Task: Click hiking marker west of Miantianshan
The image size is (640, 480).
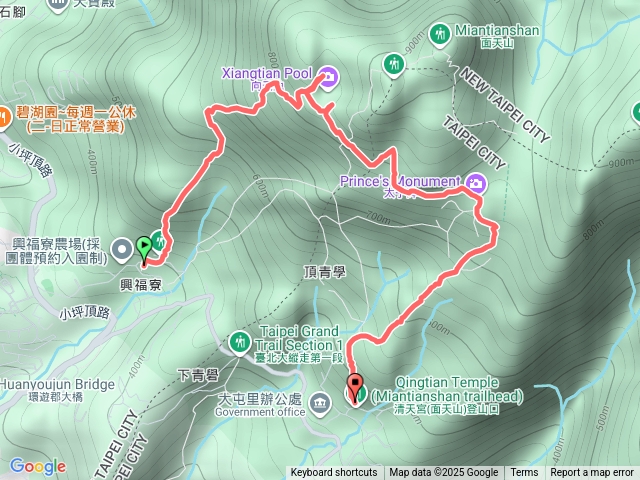Action: (x=393, y=65)
